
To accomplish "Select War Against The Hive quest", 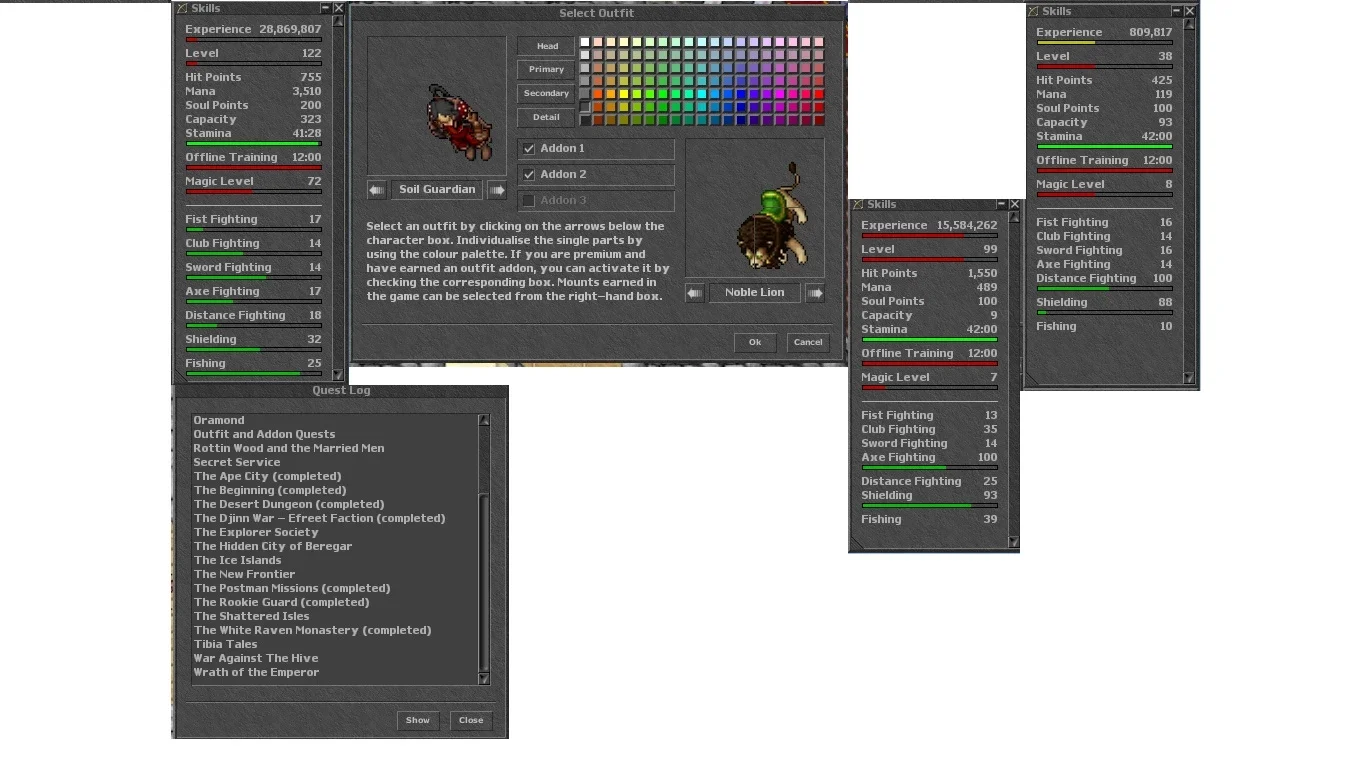I will click(256, 658).
